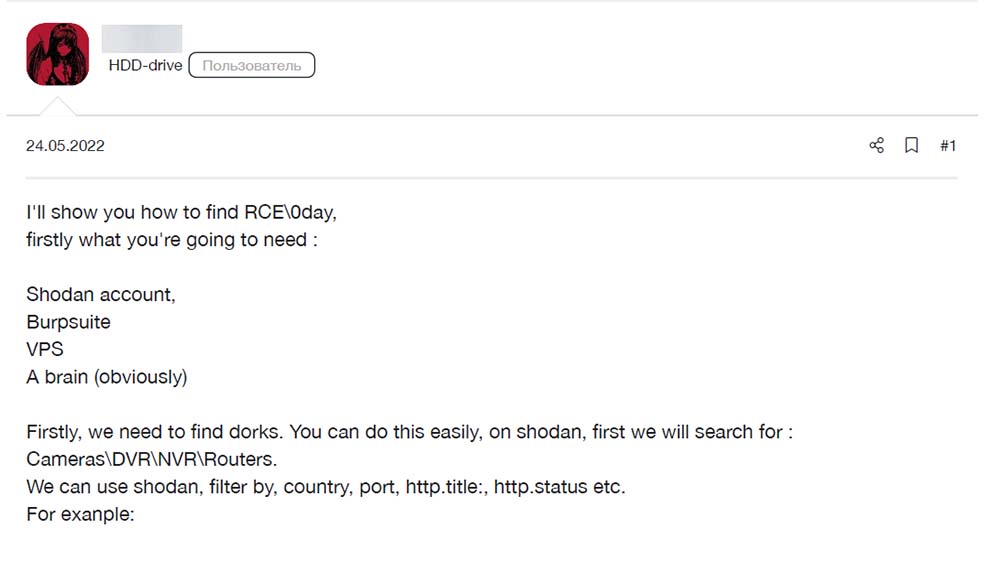Click the "Shodan account," list entry
The width and height of the screenshot is (1000, 561).
(x=101, y=295)
